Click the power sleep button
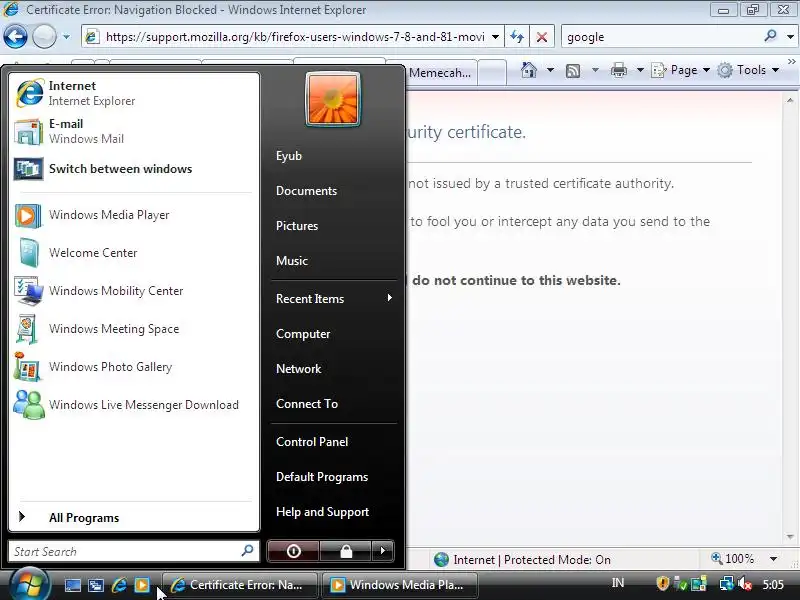 (293, 551)
